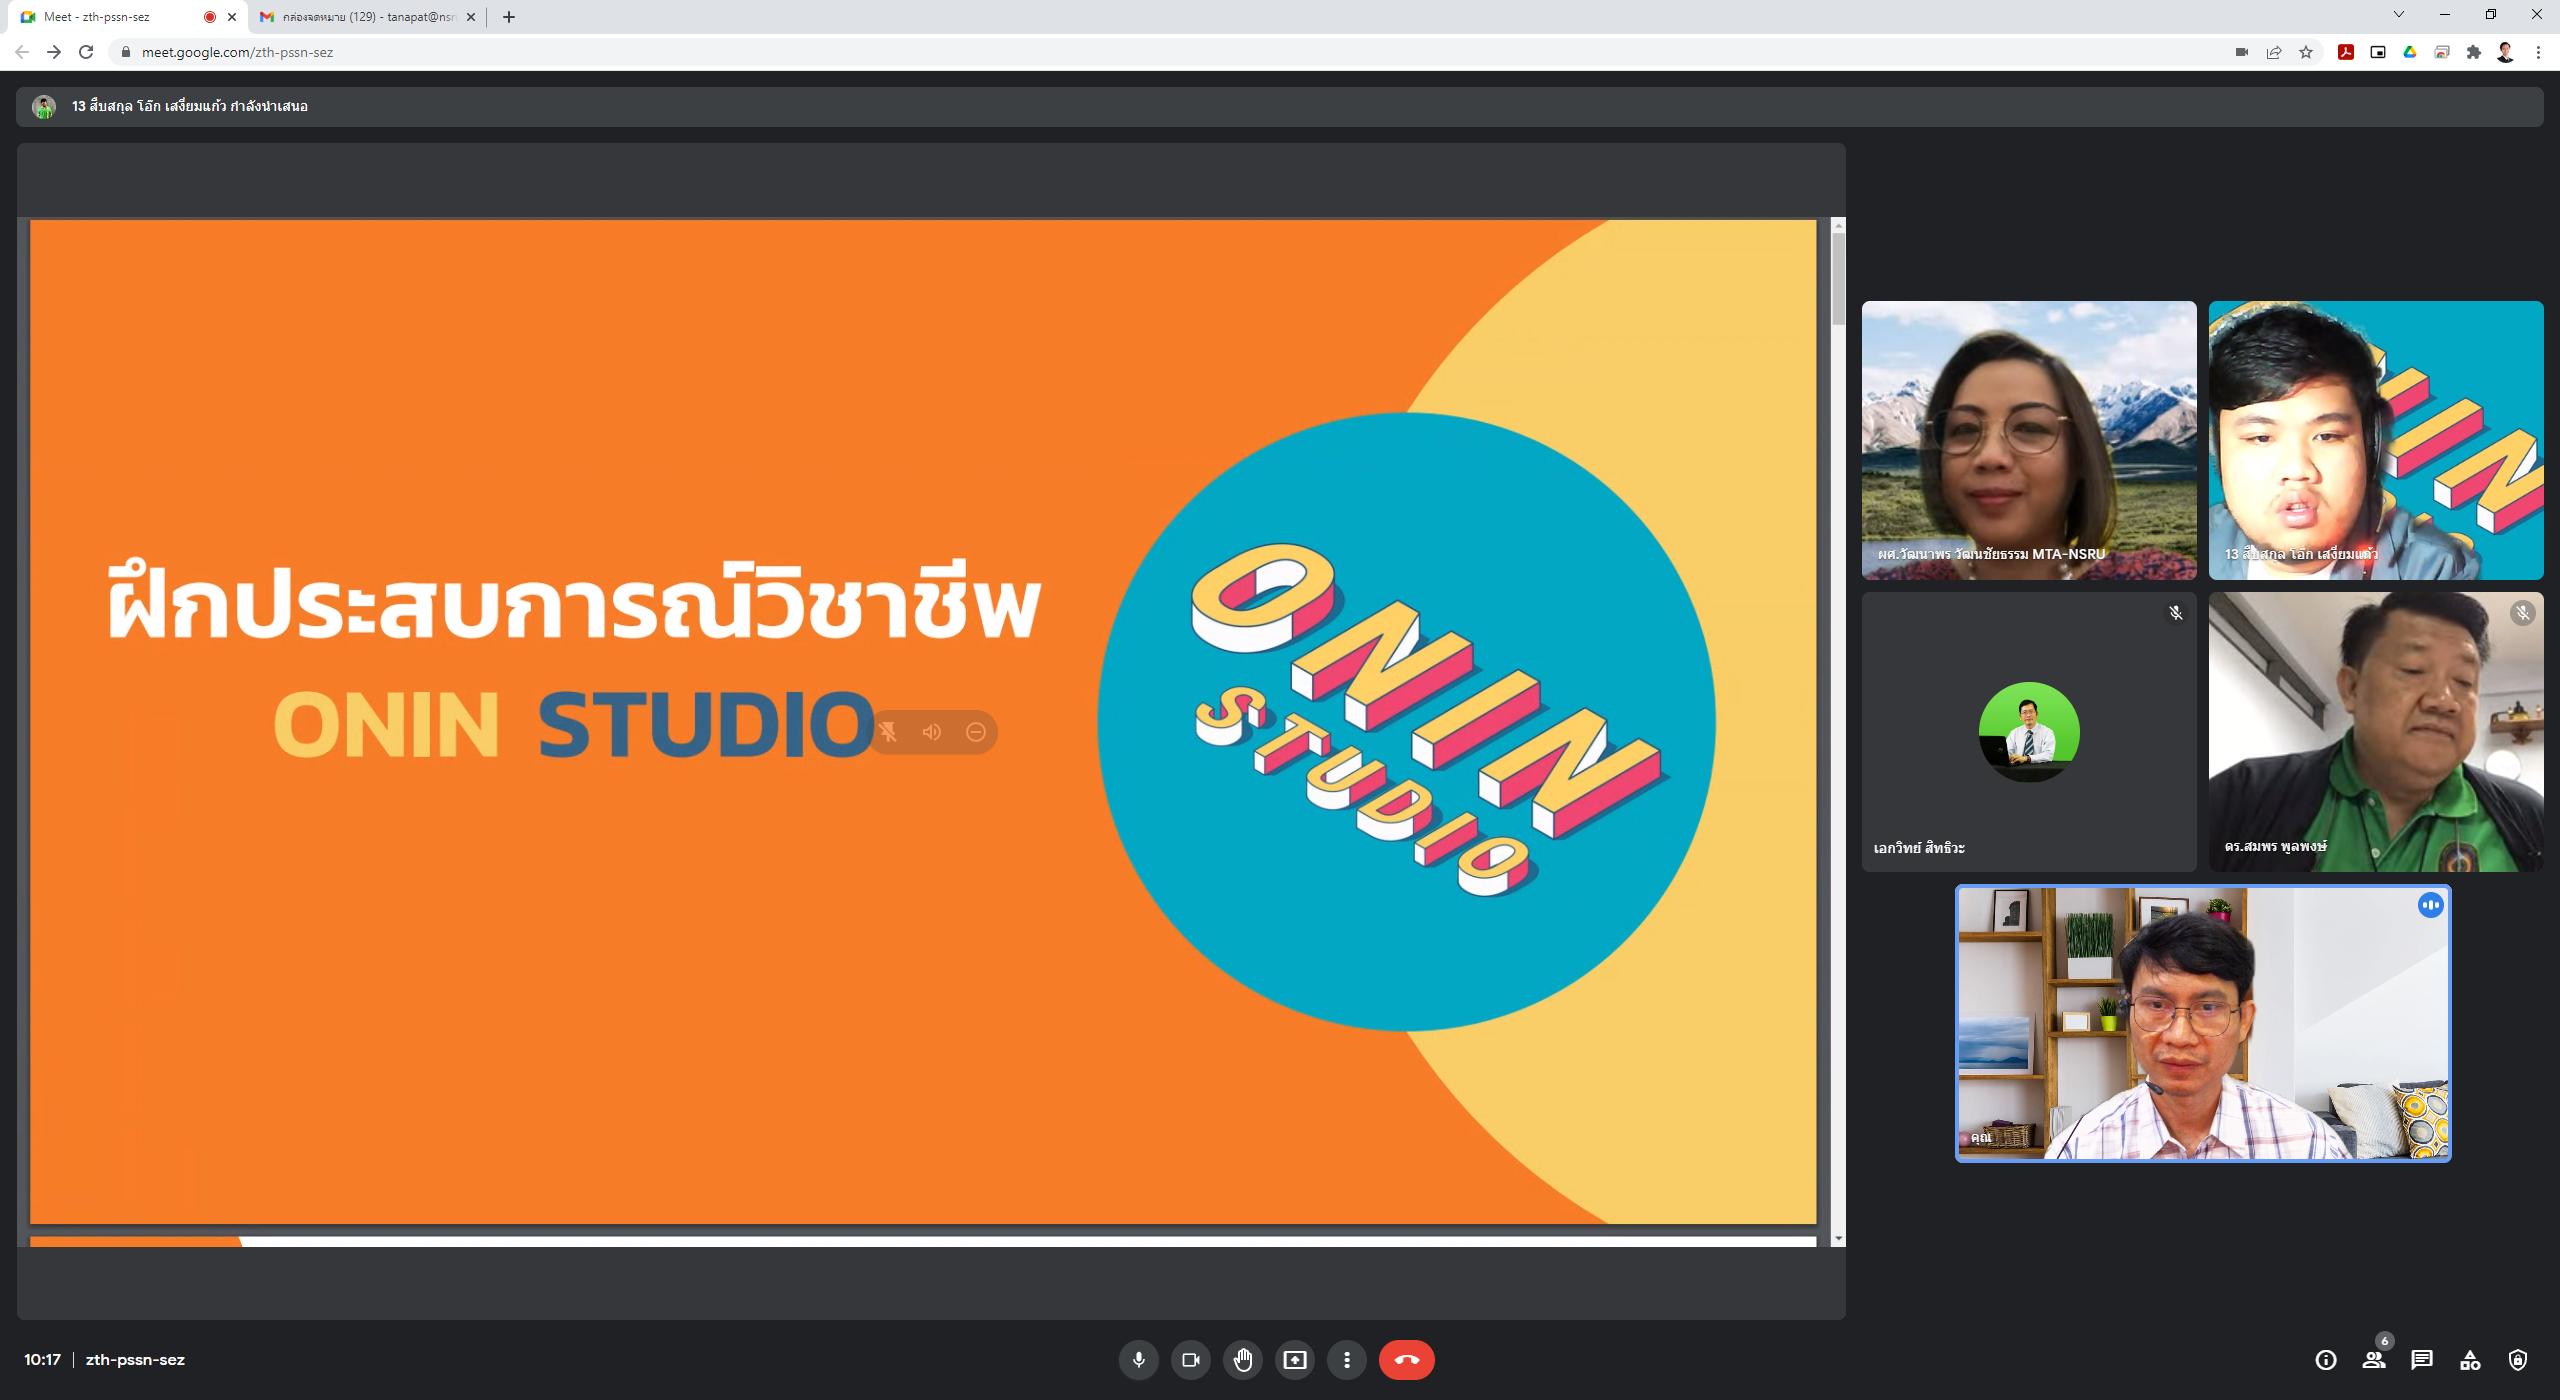Go back with the browser back arrow

click(22, 52)
